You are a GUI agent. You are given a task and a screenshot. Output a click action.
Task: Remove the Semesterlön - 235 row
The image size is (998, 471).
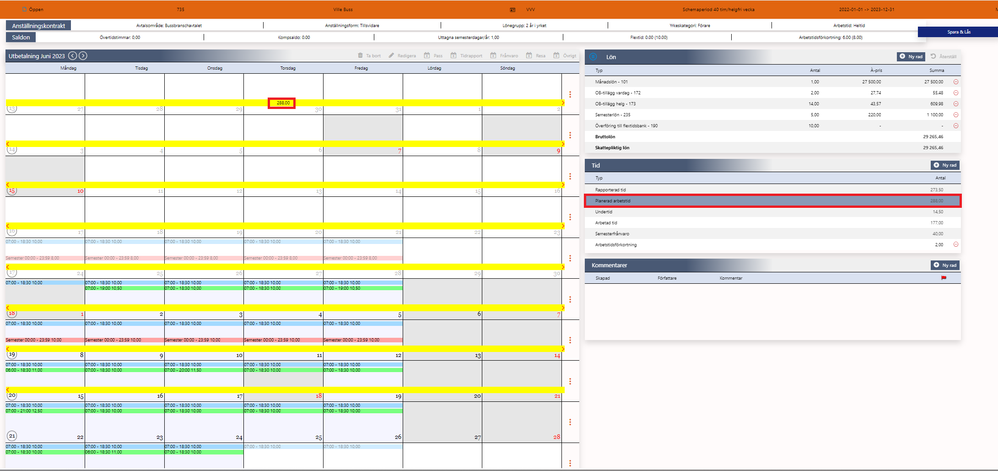coord(955,115)
